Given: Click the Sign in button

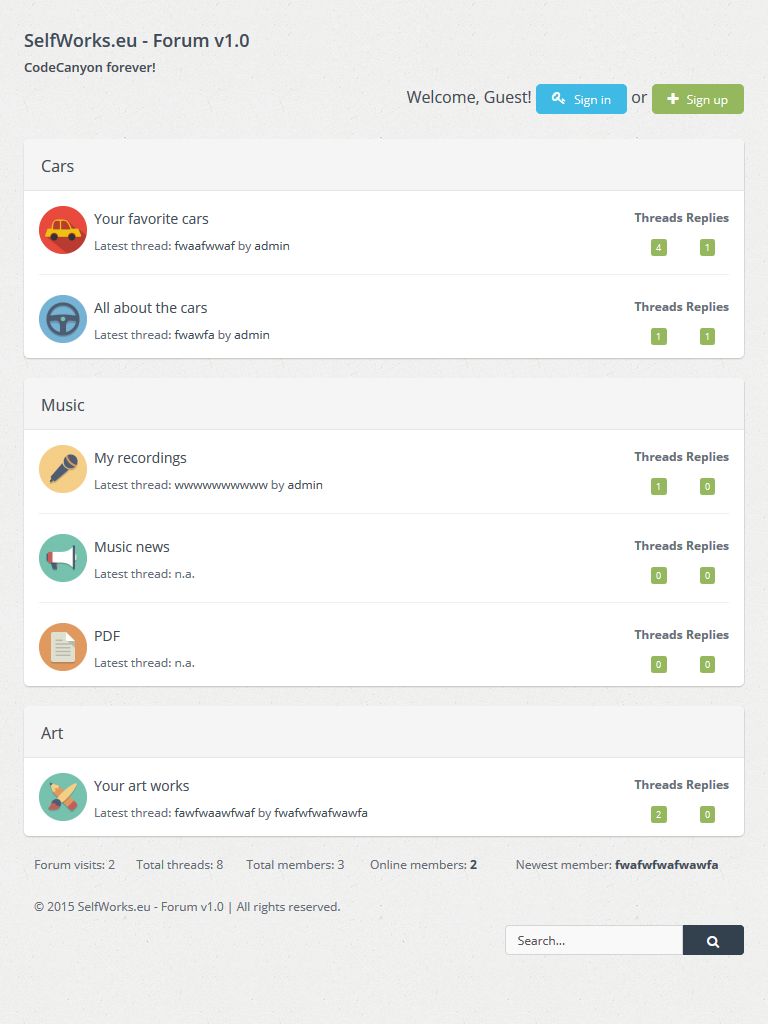Looking at the screenshot, I should [581, 99].
